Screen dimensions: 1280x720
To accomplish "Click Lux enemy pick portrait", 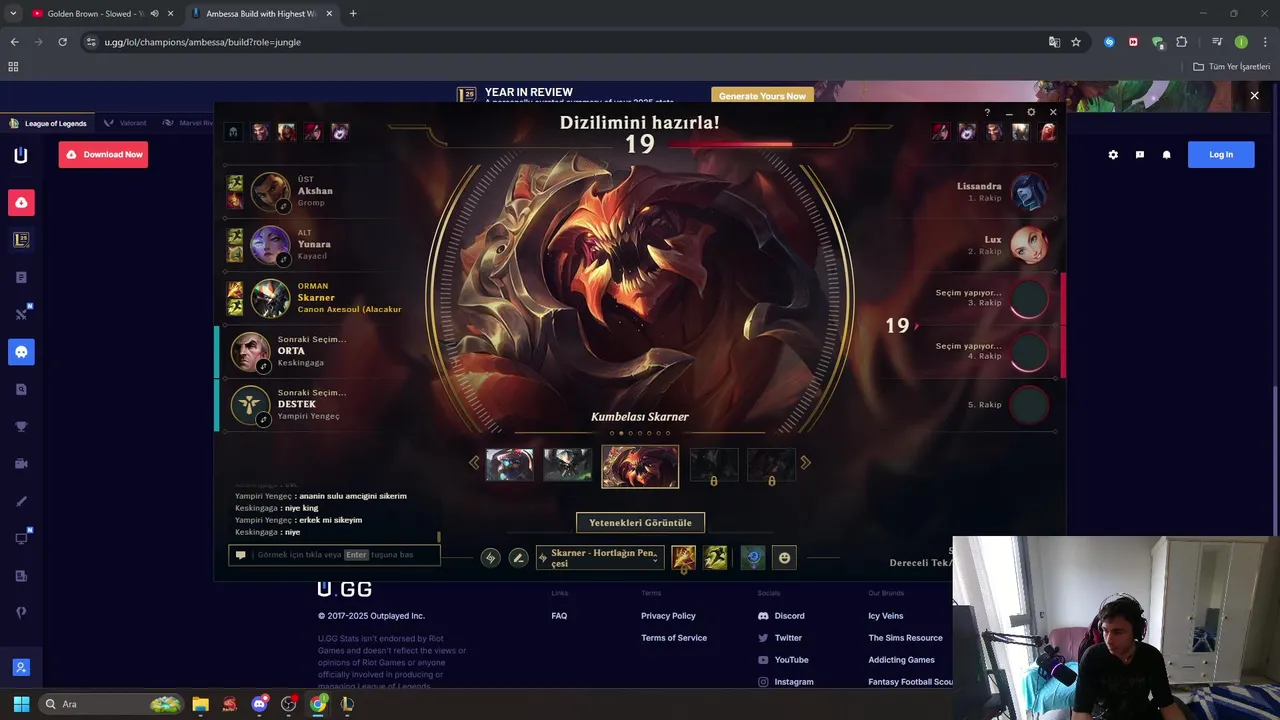I will point(1028,244).
